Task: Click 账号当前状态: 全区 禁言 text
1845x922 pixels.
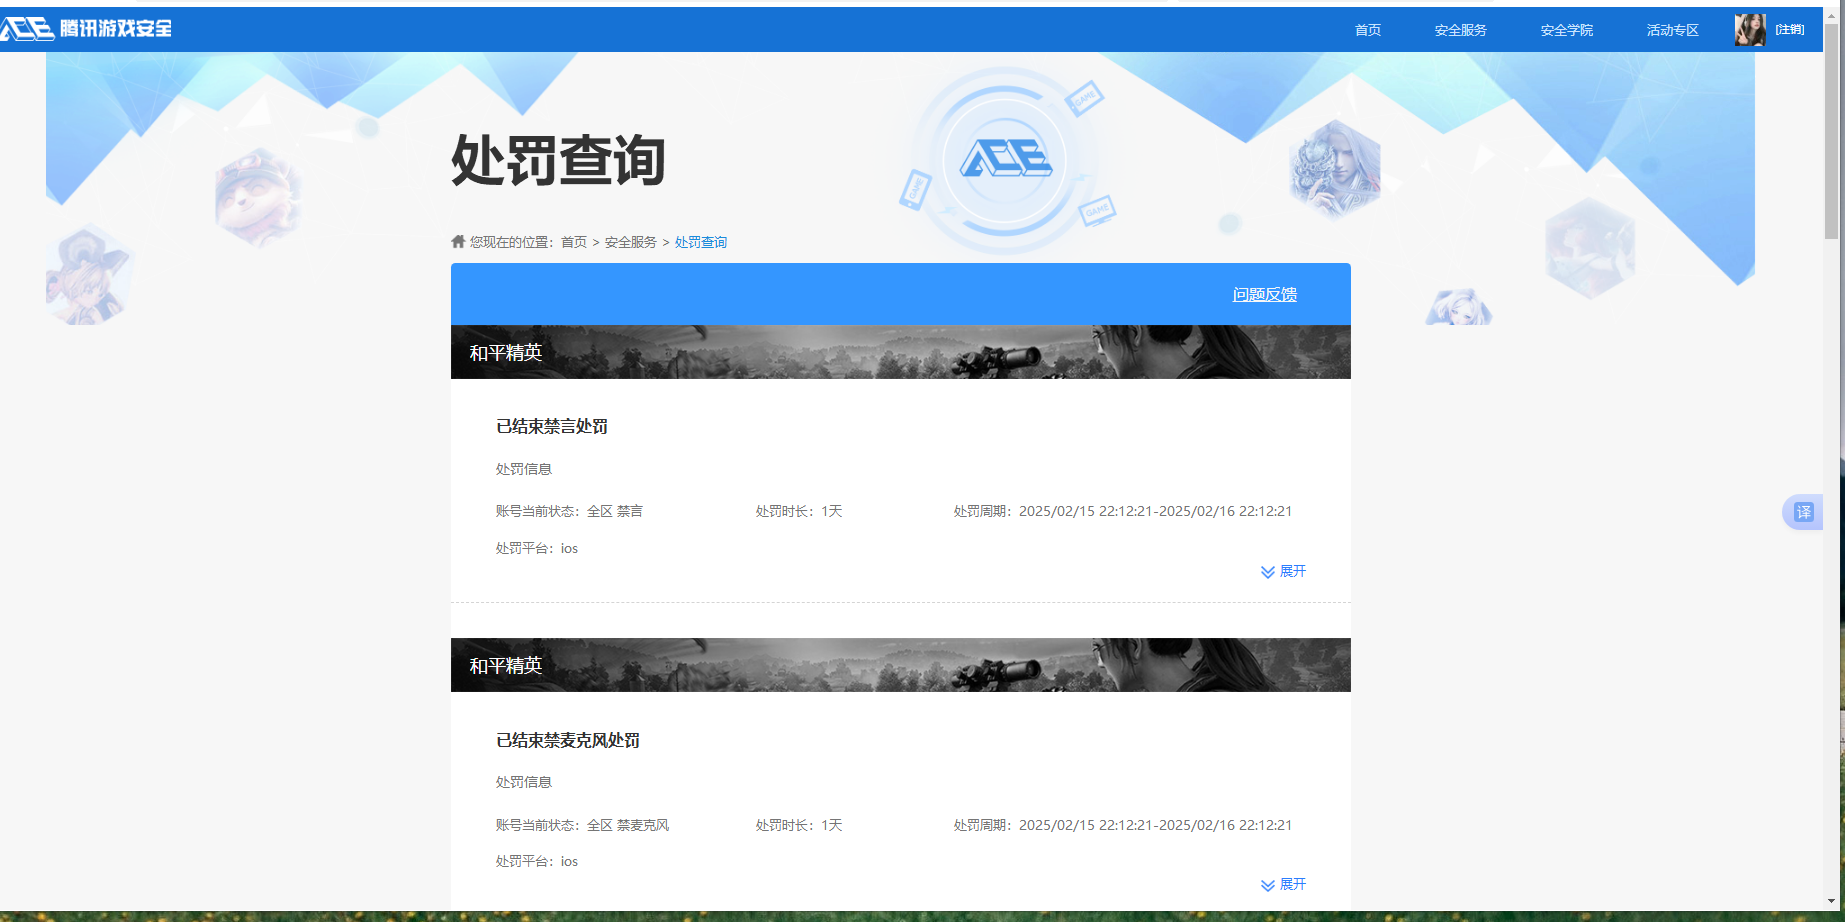Action: [569, 511]
